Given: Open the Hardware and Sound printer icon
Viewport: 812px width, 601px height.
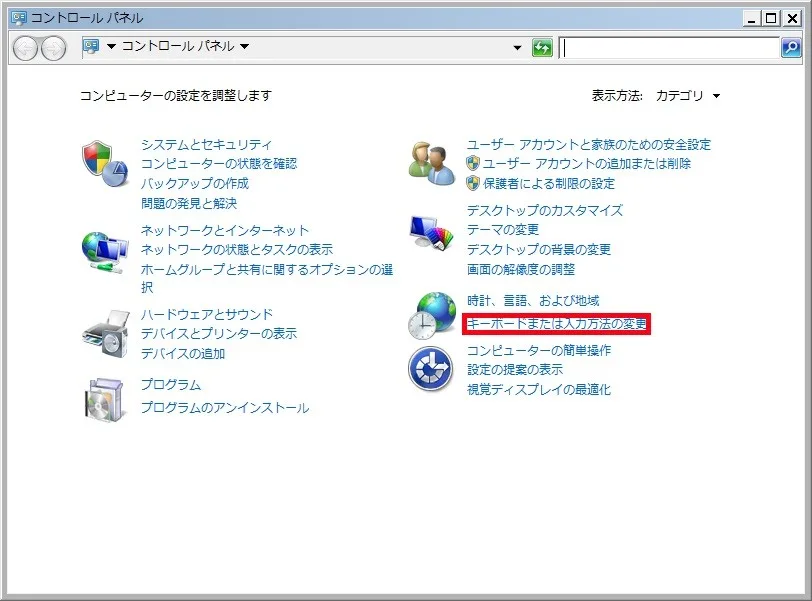Looking at the screenshot, I should tap(106, 334).
